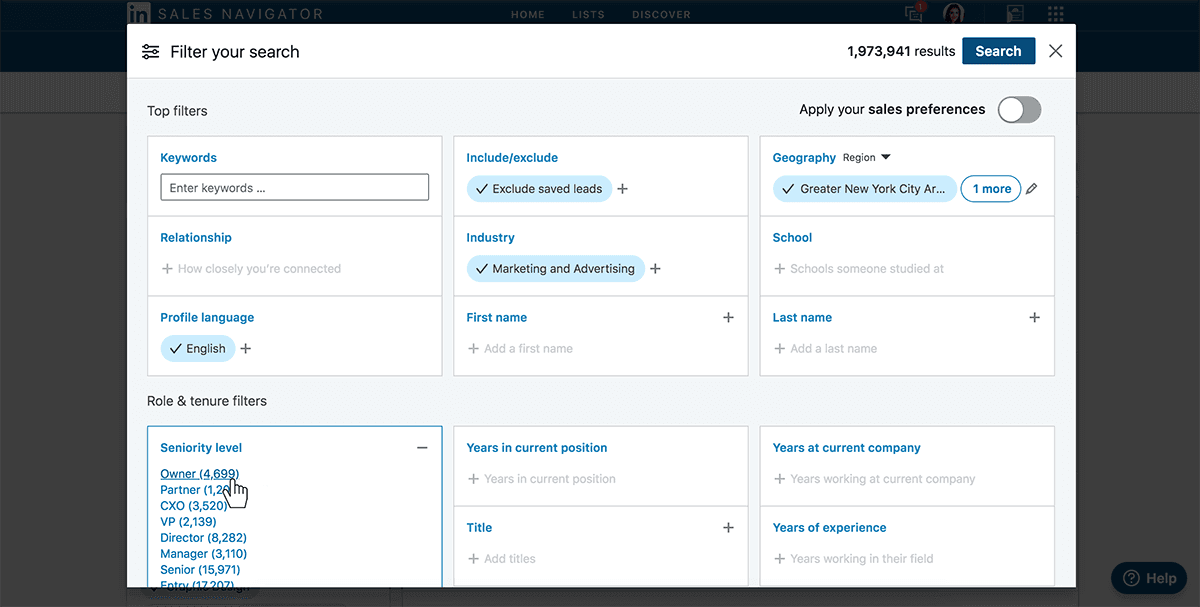Click the 1 more geography button
The height and width of the screenshot is (607, 1200).
point(991,188)
